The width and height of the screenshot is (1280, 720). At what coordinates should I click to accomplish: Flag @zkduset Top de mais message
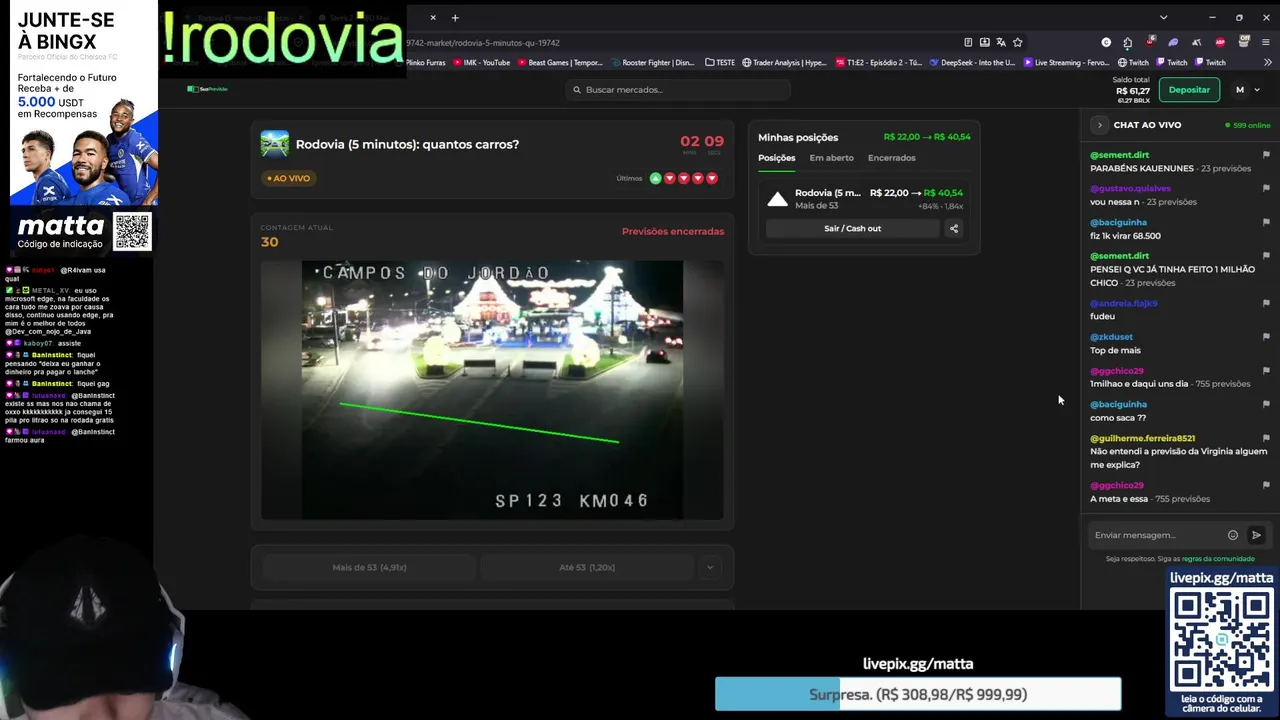(x=1266, y=337)
